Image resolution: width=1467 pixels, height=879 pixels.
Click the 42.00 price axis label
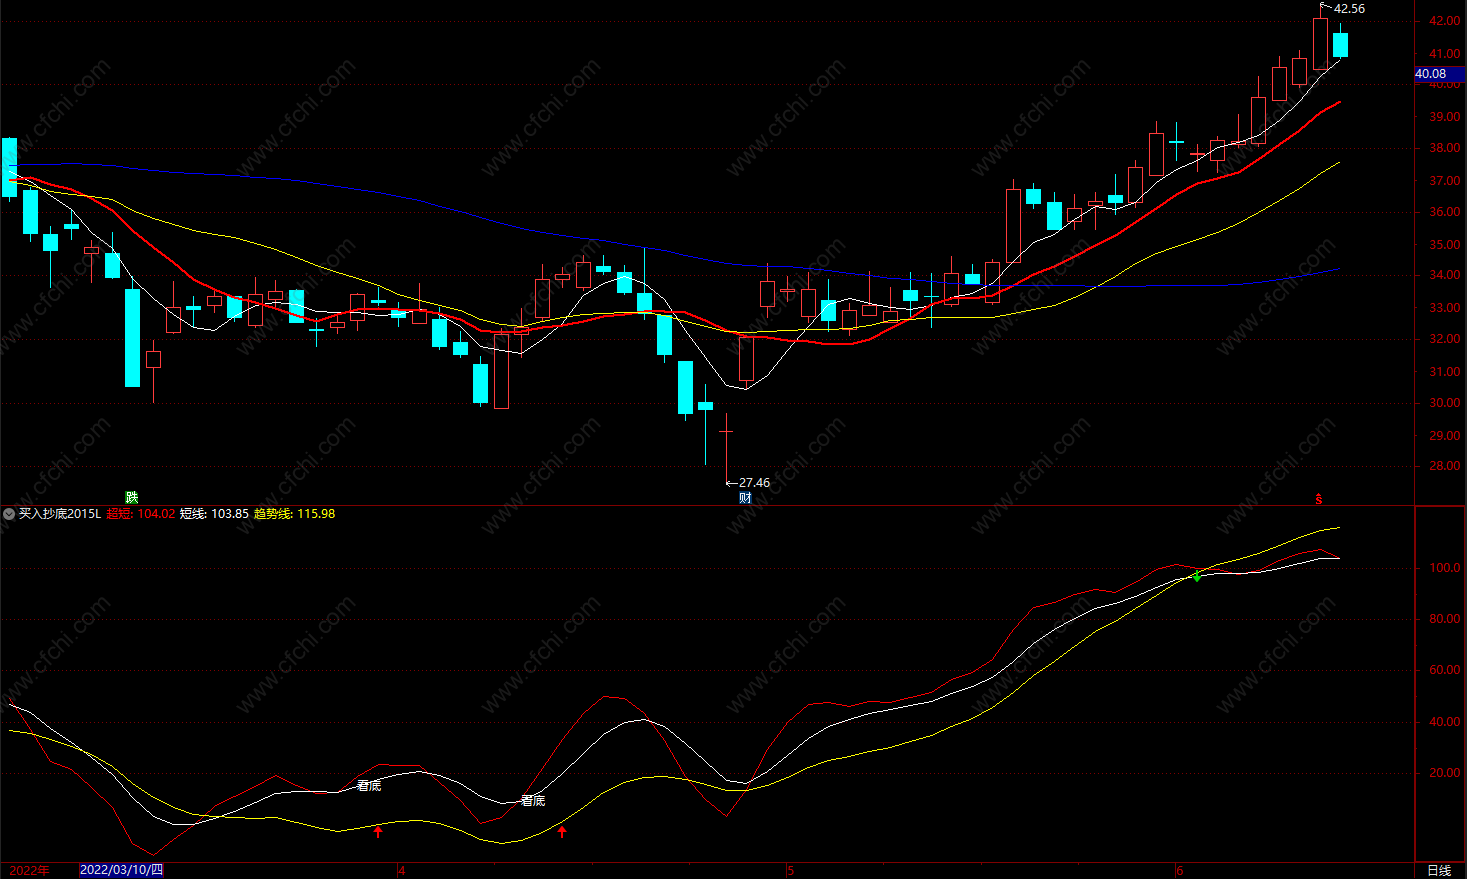[x=1444, y=21]
